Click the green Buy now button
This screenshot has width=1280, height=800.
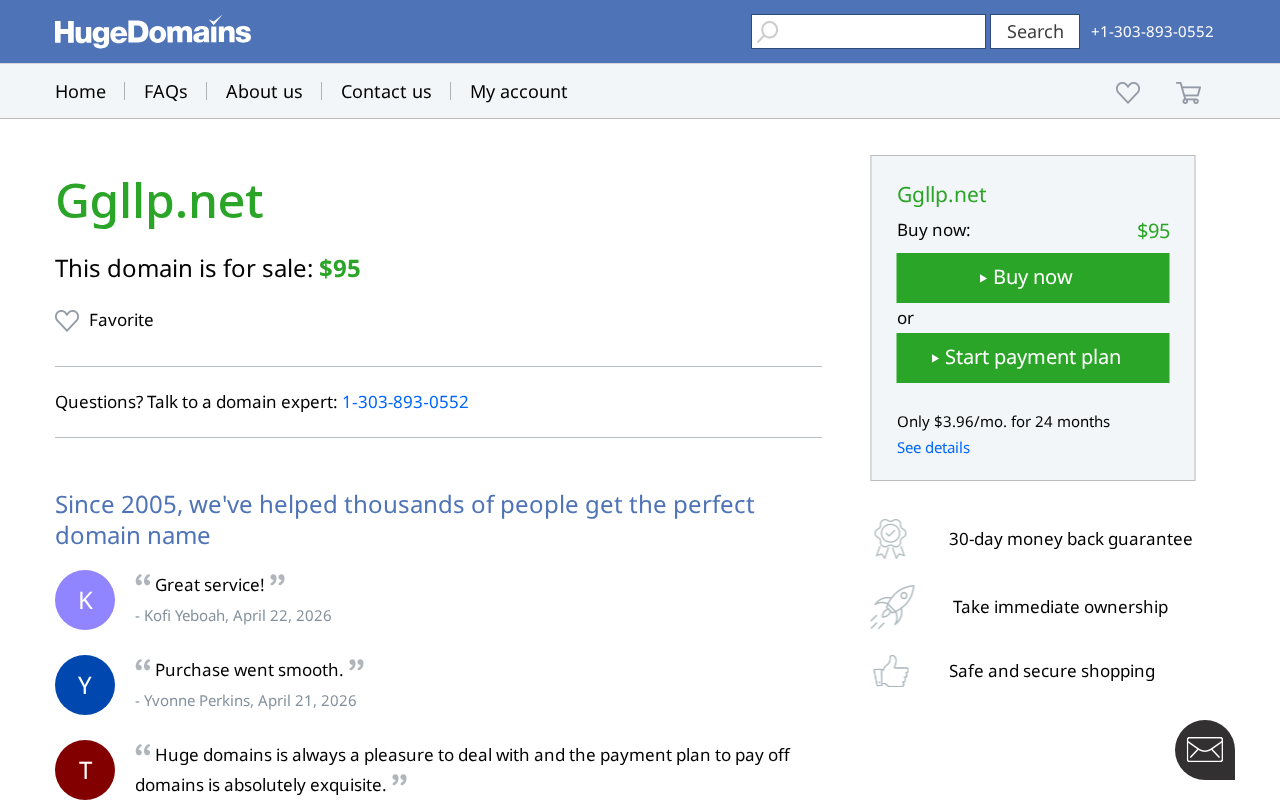click(x=1033, y=278)
